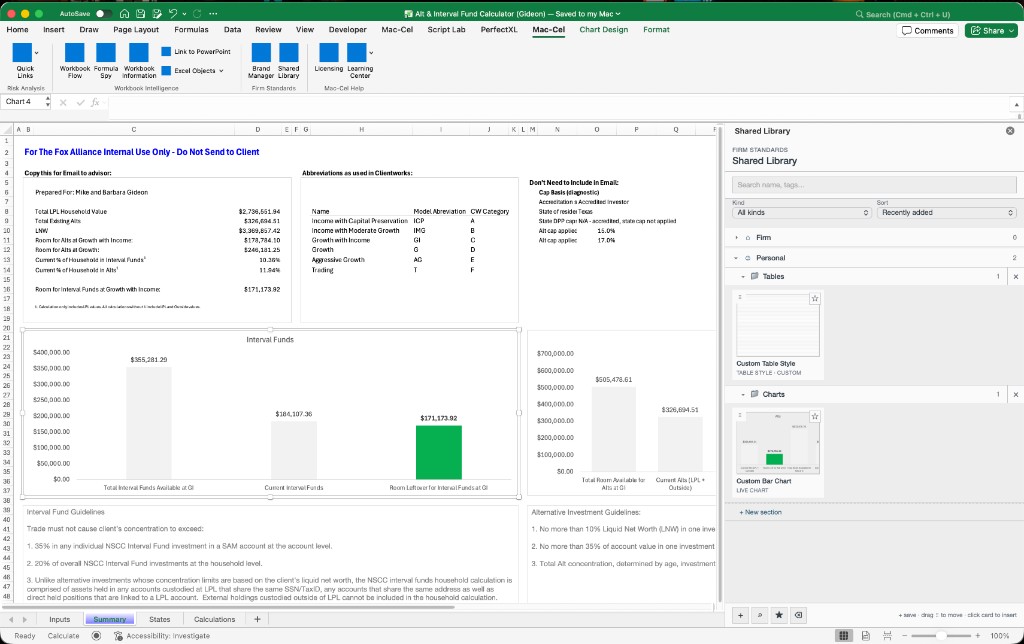The height and width of the screenshot is (644, 1024).
Task: Click the search icon in library footer
Action: click(760, 615)
